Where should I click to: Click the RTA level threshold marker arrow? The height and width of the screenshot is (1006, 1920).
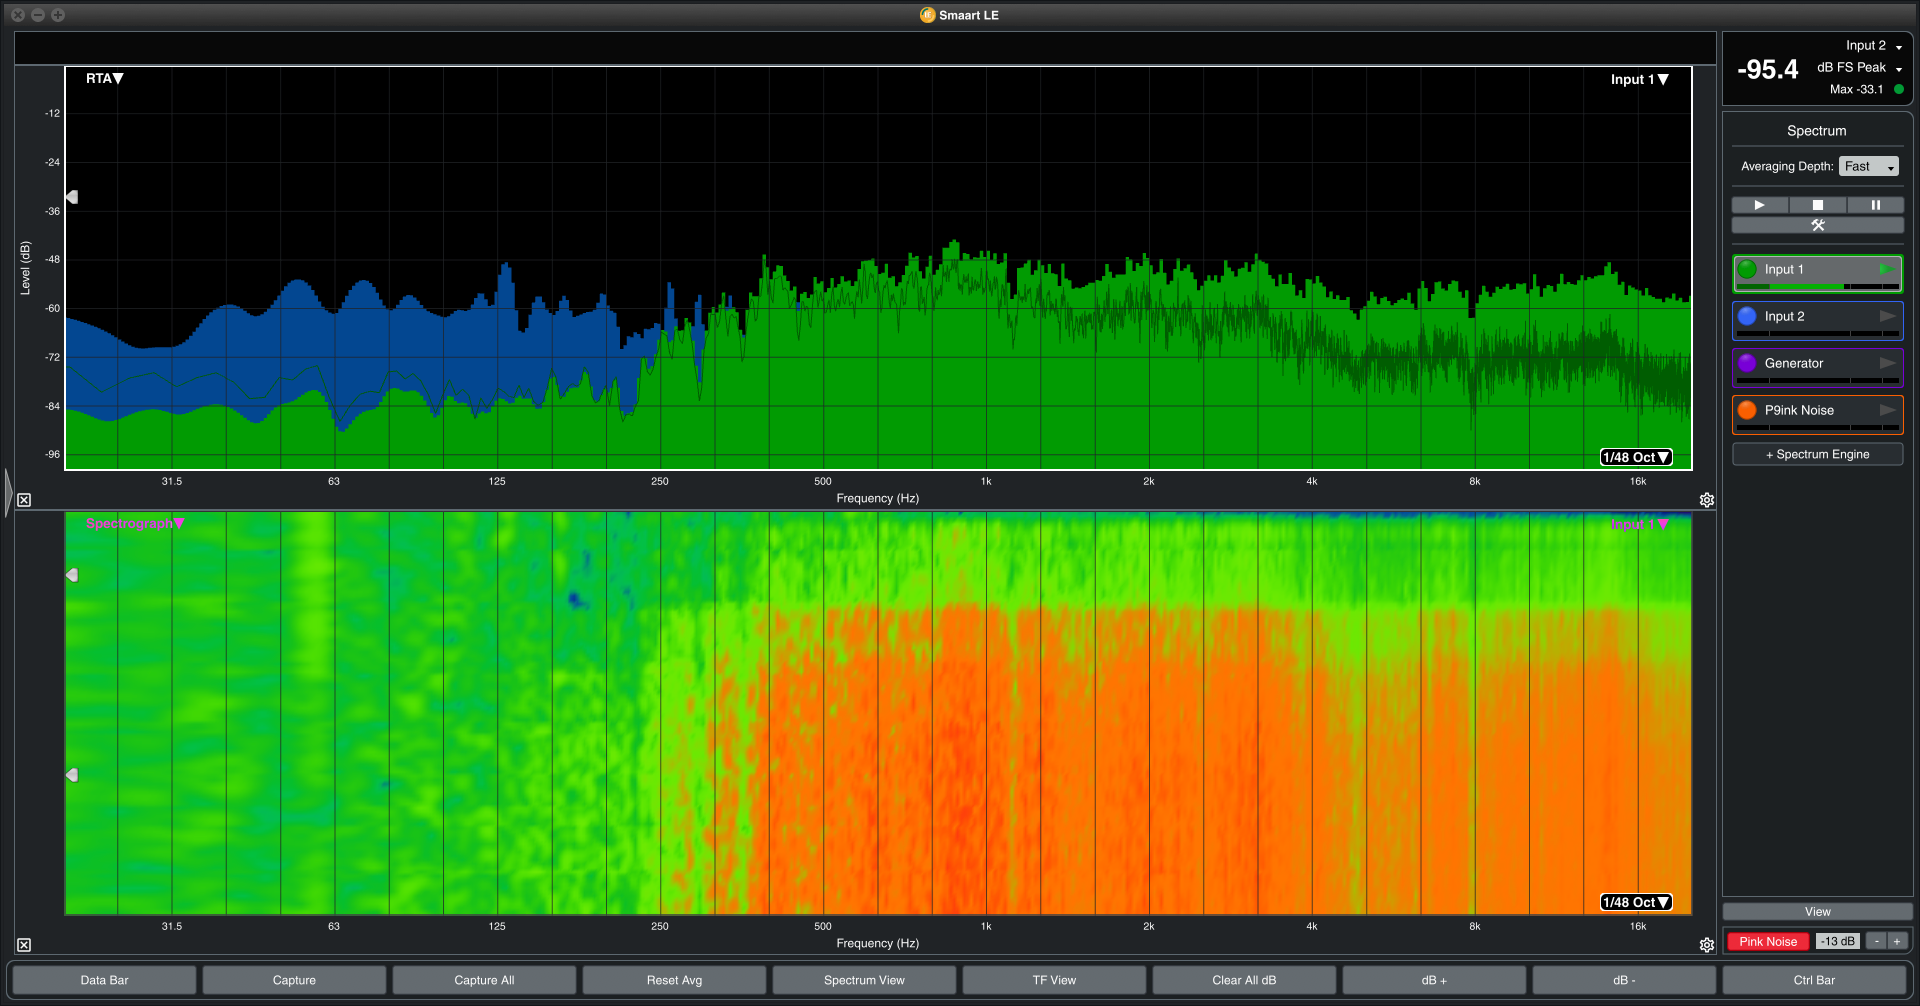(72, 197)
